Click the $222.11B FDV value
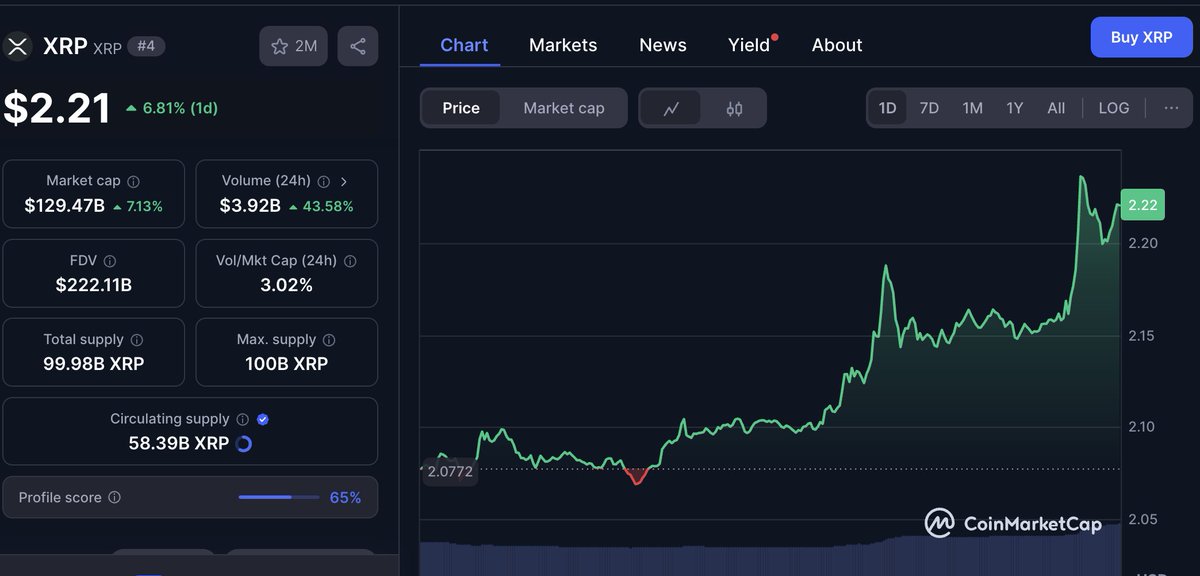Image resolution: width=1200 pixels, height=576 pixels. 94,285
